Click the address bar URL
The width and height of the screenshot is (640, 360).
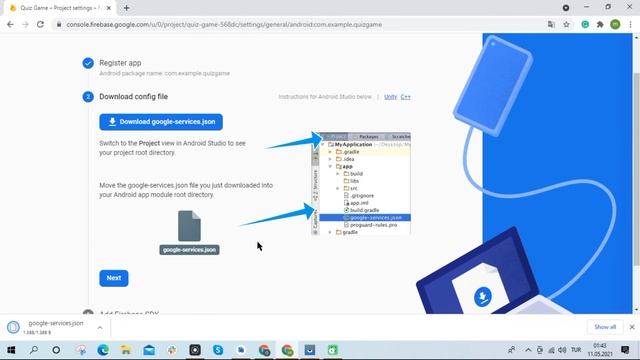(x=224, y=24)
